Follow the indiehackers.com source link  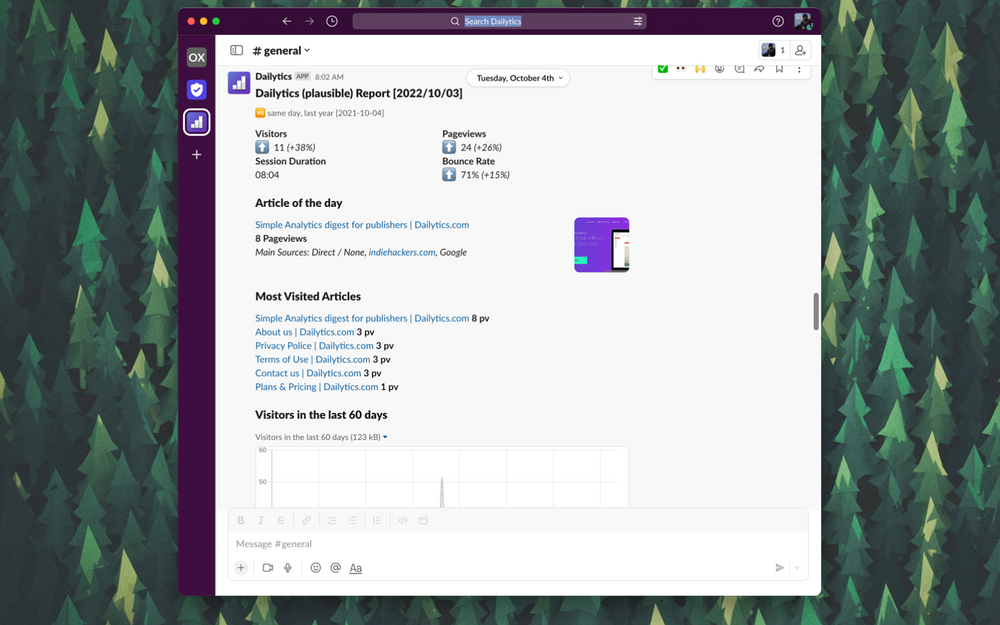click(402, 252)
